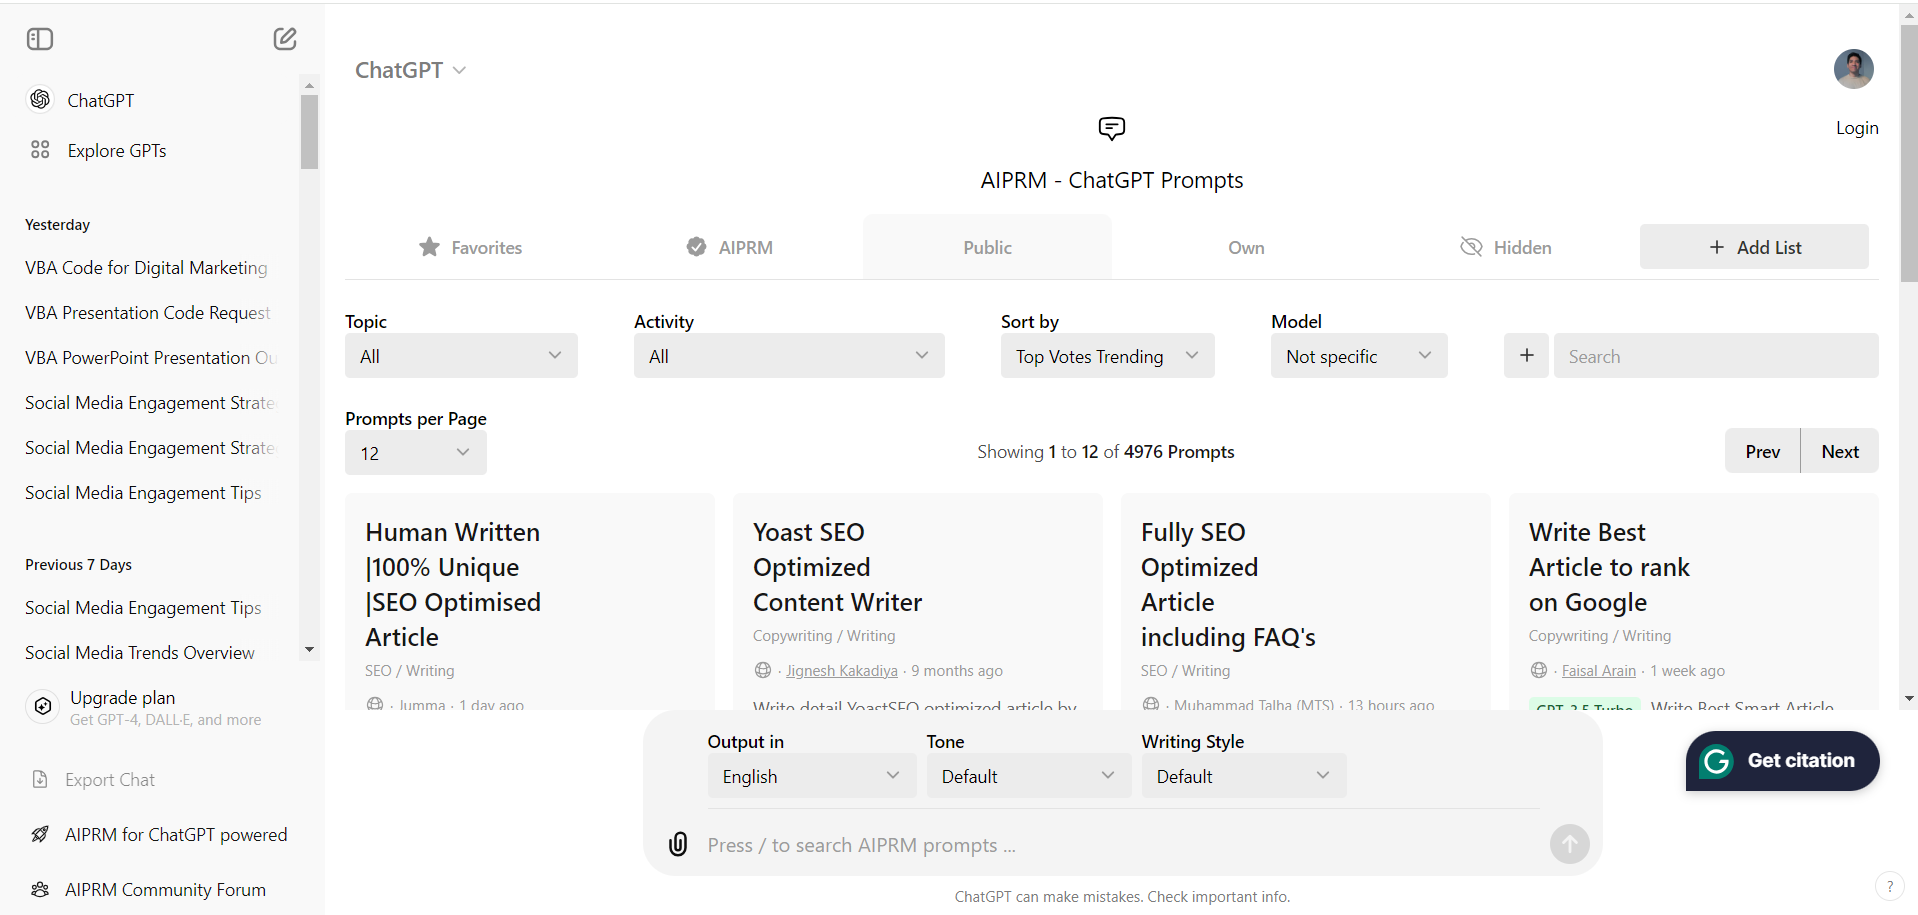1918x915 pixels.
Task: Switch to the AIPRM tab
Action: (729, 247)
